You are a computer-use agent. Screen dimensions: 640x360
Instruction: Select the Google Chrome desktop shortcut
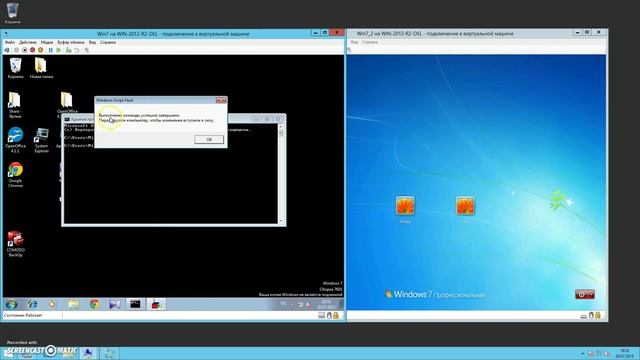click(16, 175)
